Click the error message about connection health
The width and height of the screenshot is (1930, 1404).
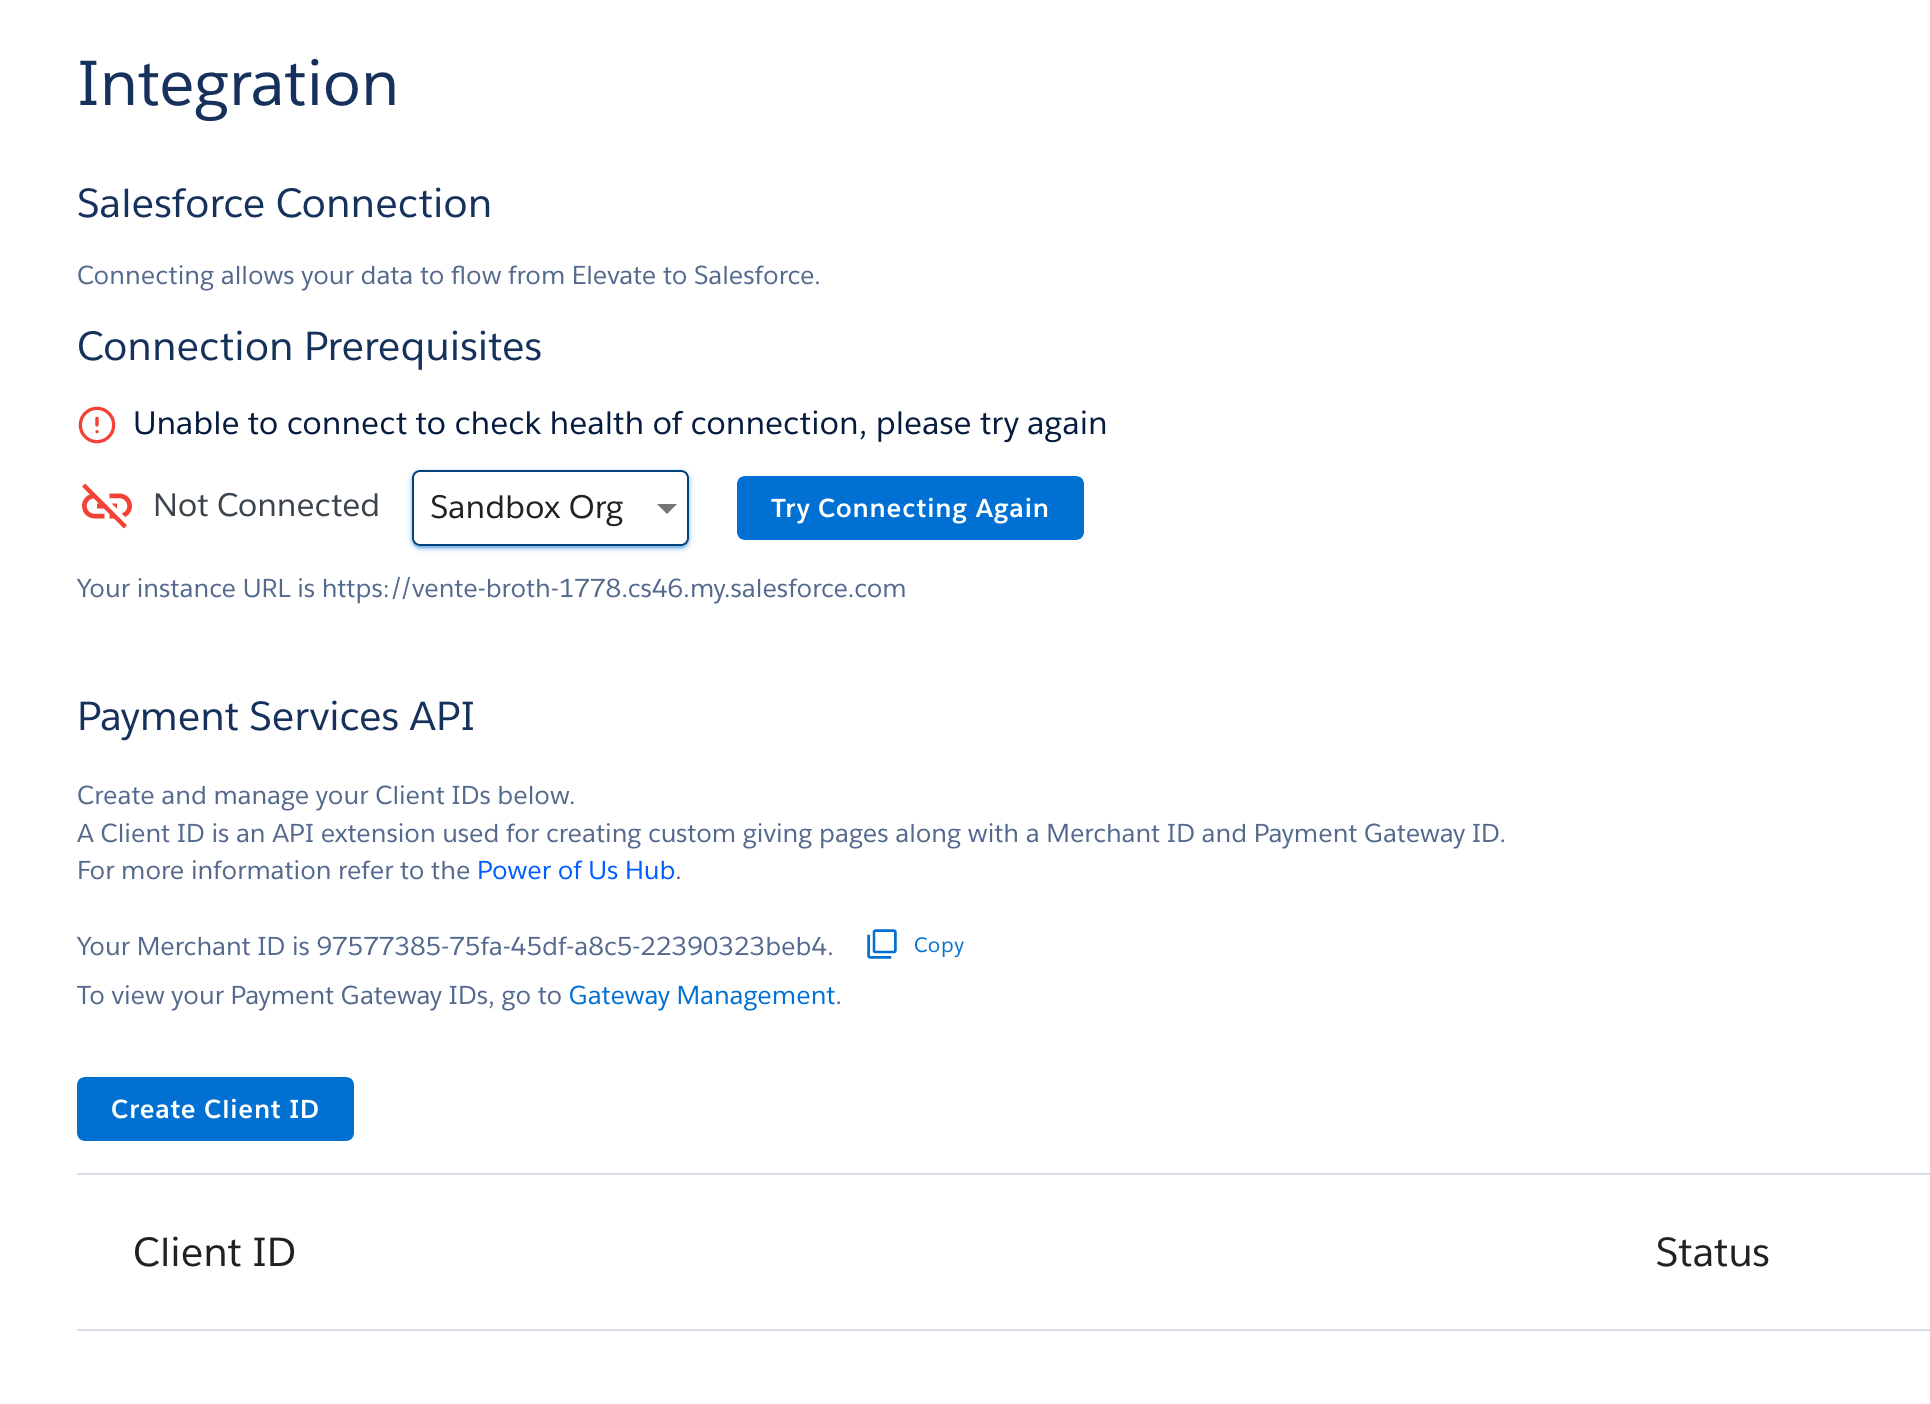click(619, 423)
